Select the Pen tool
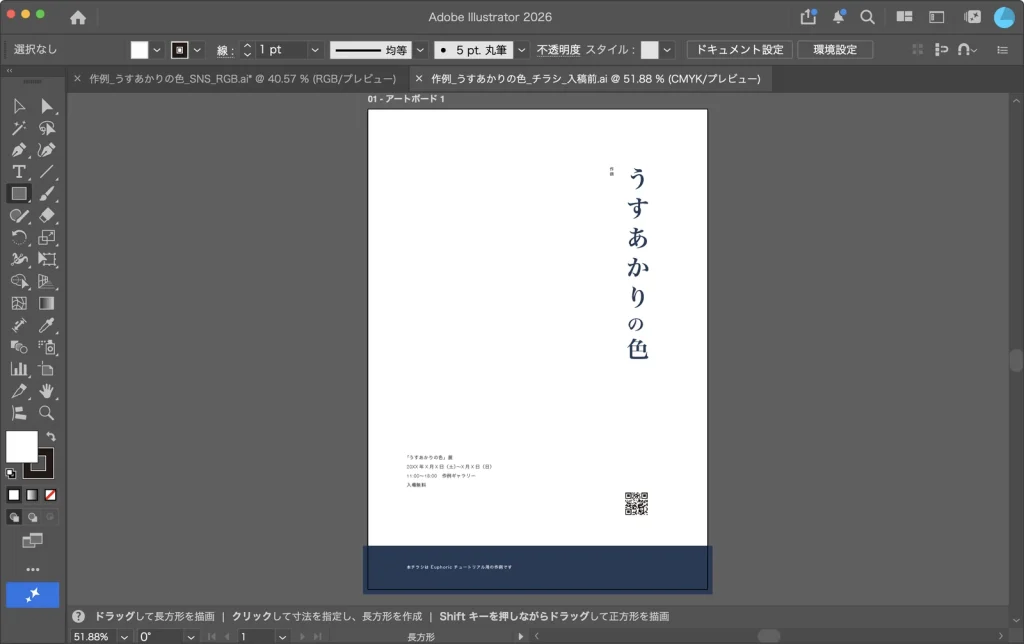The height and width of the screenshot is (644, 1024). point(19,150)
